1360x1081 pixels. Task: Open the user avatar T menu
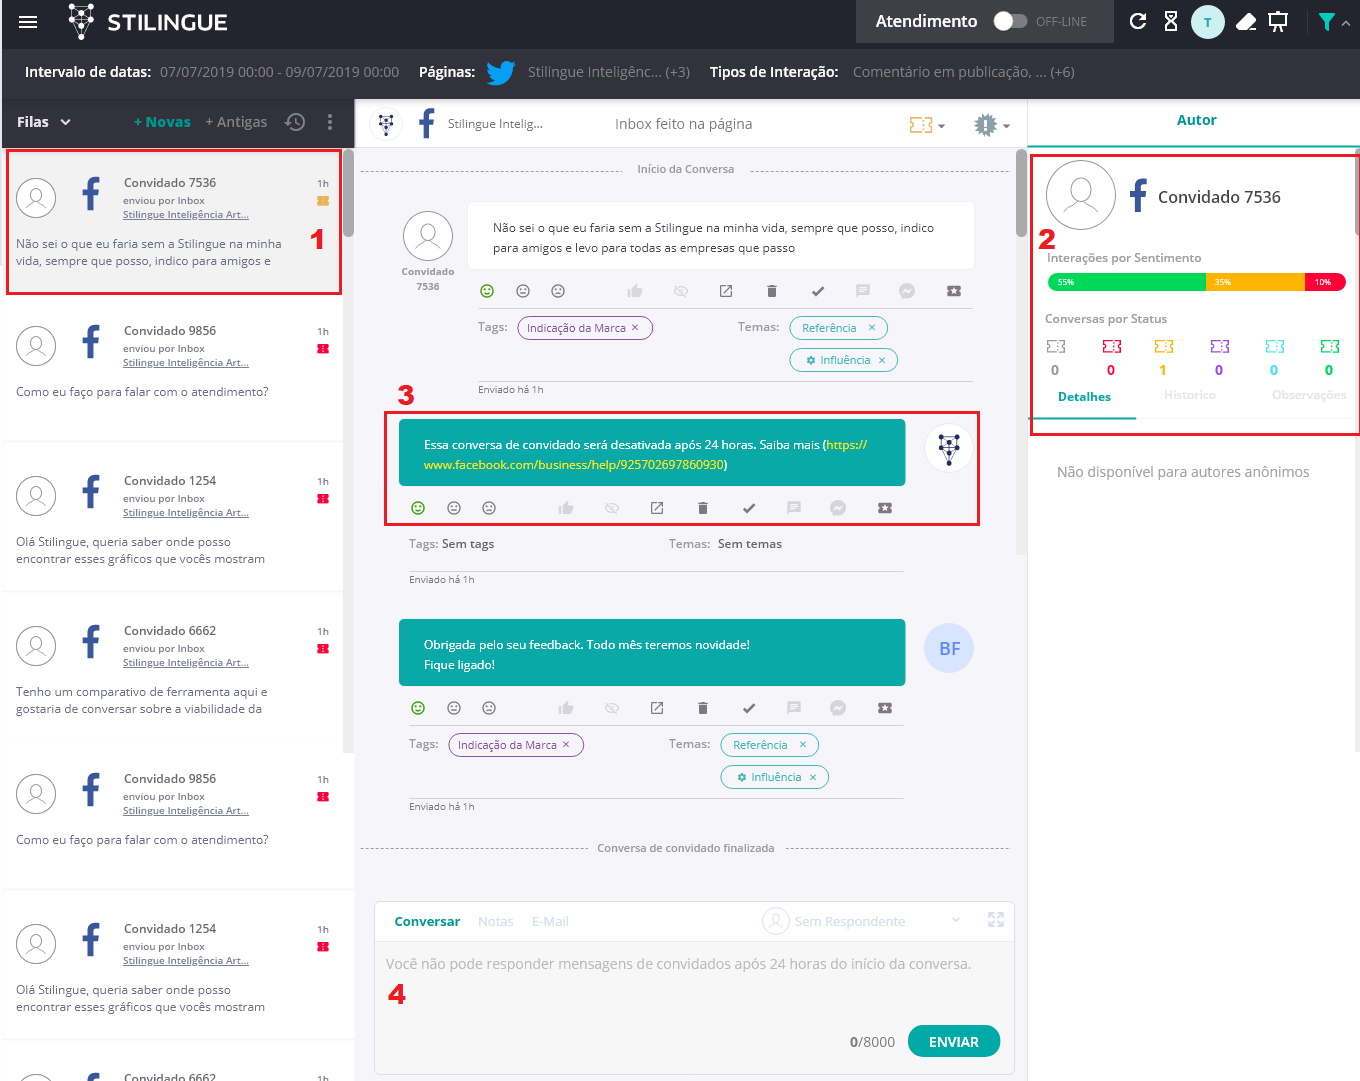tap(1208, 22)
